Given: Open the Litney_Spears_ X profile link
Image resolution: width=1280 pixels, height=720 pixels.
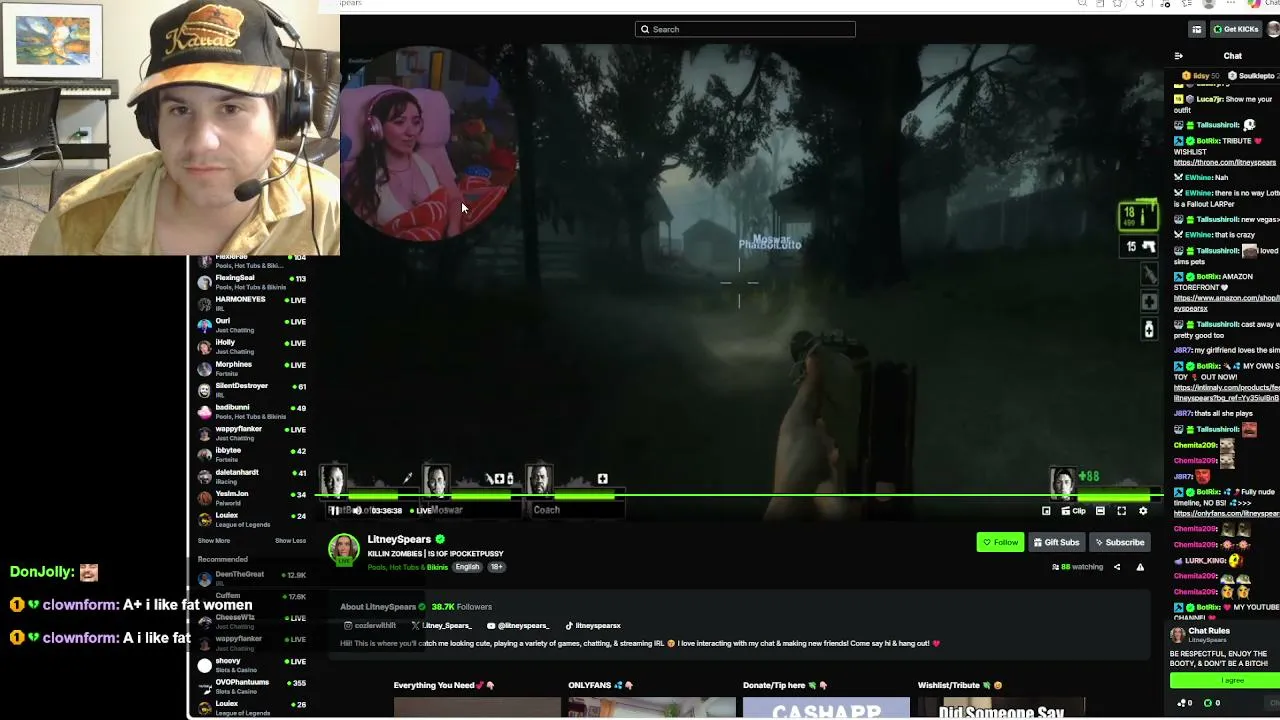Looking at the screenshot, I should [441, 626].
